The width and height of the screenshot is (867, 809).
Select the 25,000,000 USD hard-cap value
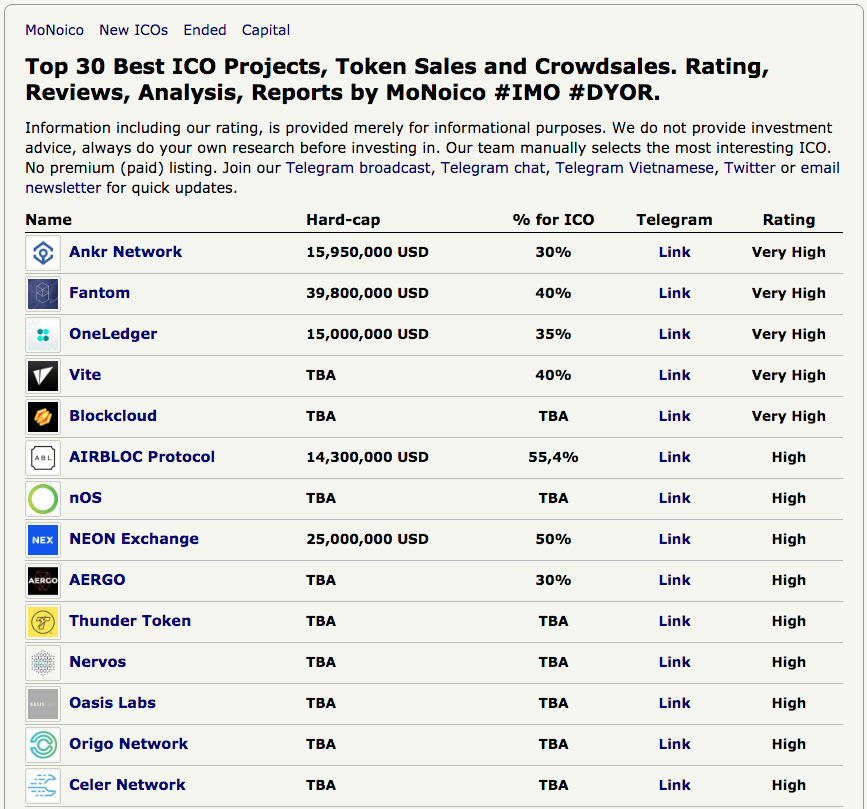(x=367, y=539)
